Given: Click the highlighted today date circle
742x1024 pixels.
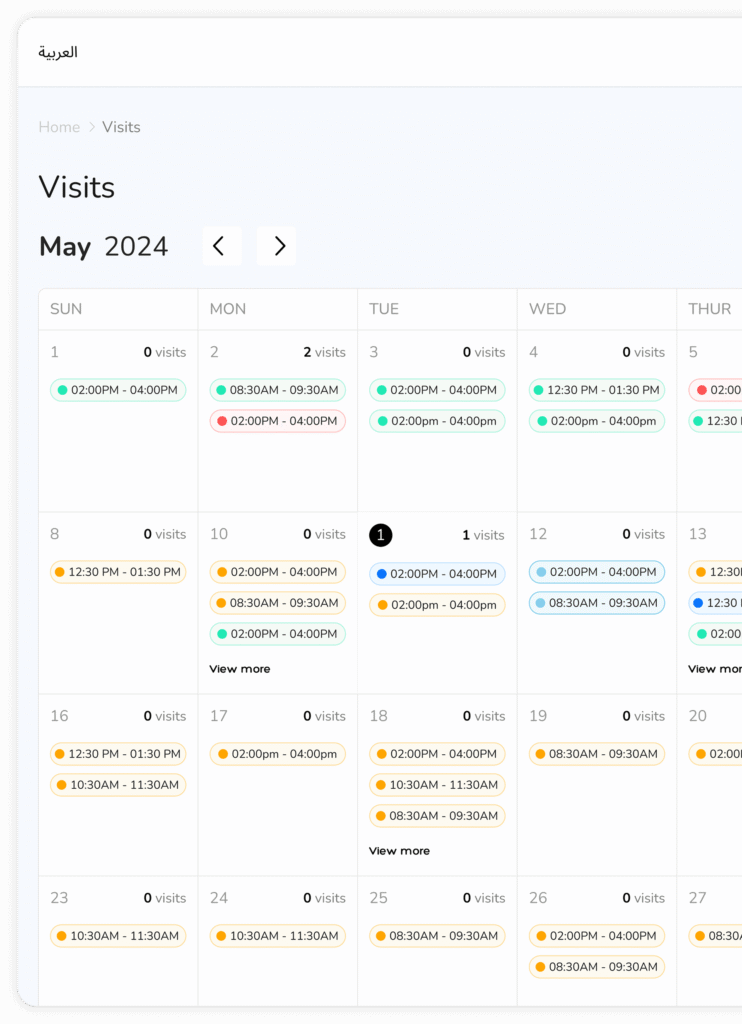Looking at the screenshot, I should [380, 535].
